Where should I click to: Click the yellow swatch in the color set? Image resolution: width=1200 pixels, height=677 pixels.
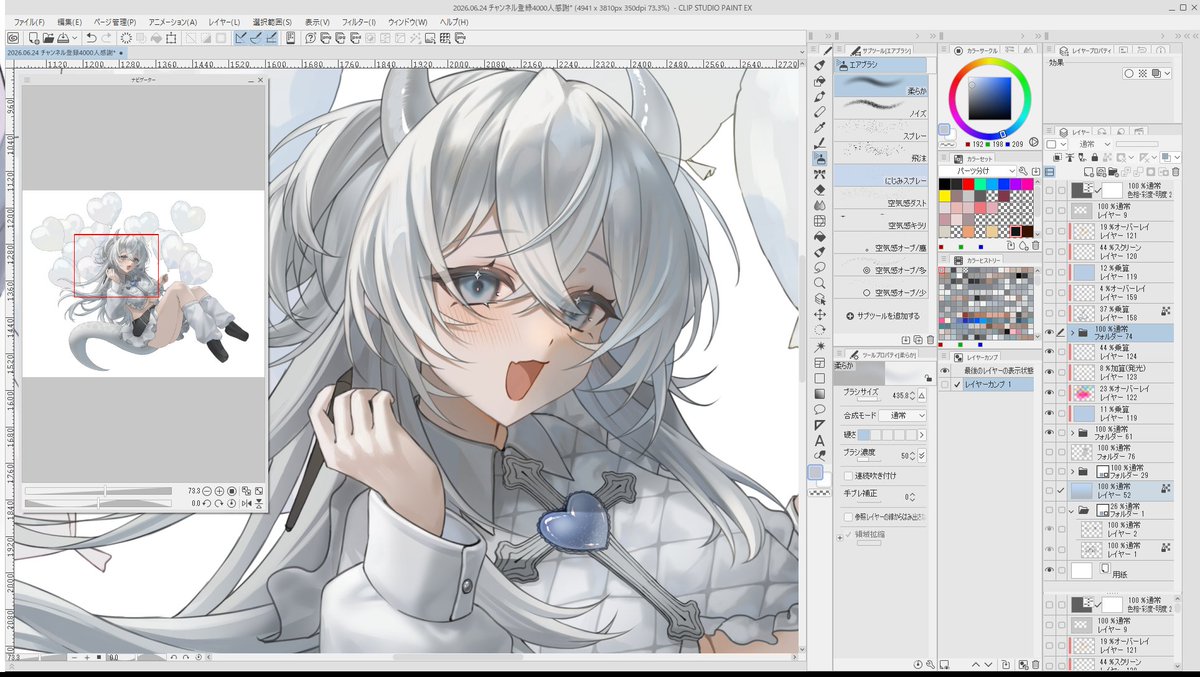944,196
